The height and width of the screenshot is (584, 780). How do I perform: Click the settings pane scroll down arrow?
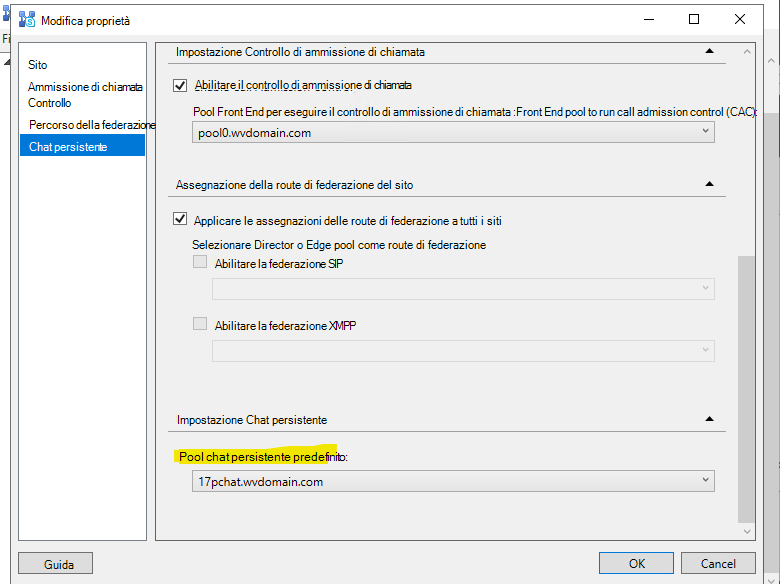[x=747, y=531]
